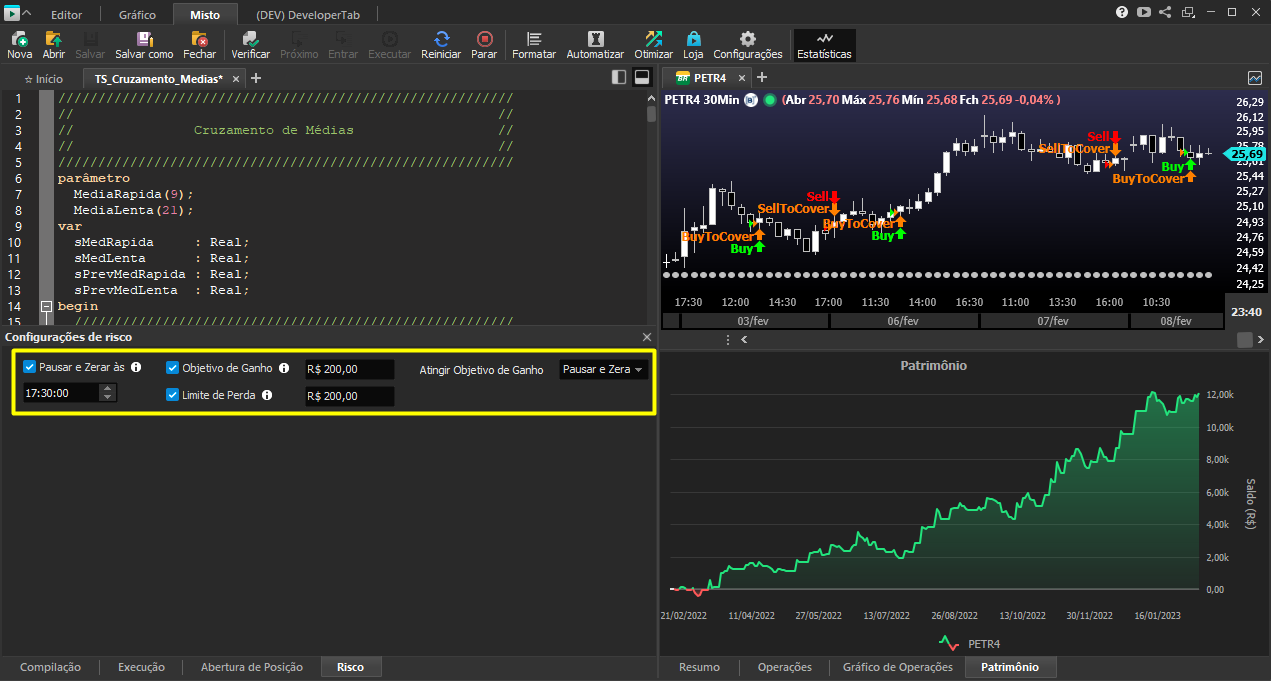Click info icon next to Limite de Perda
Screen dimensions: 1271x681
click(x=267, y=395)
